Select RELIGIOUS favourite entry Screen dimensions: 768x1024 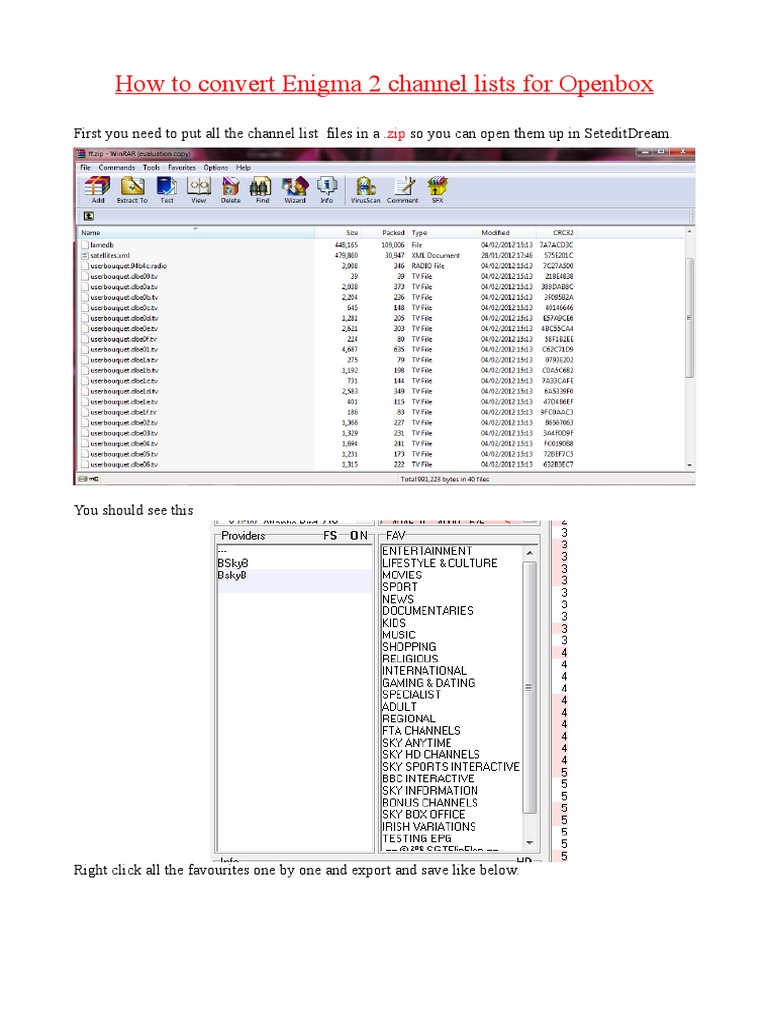click(x=410, y=659)
